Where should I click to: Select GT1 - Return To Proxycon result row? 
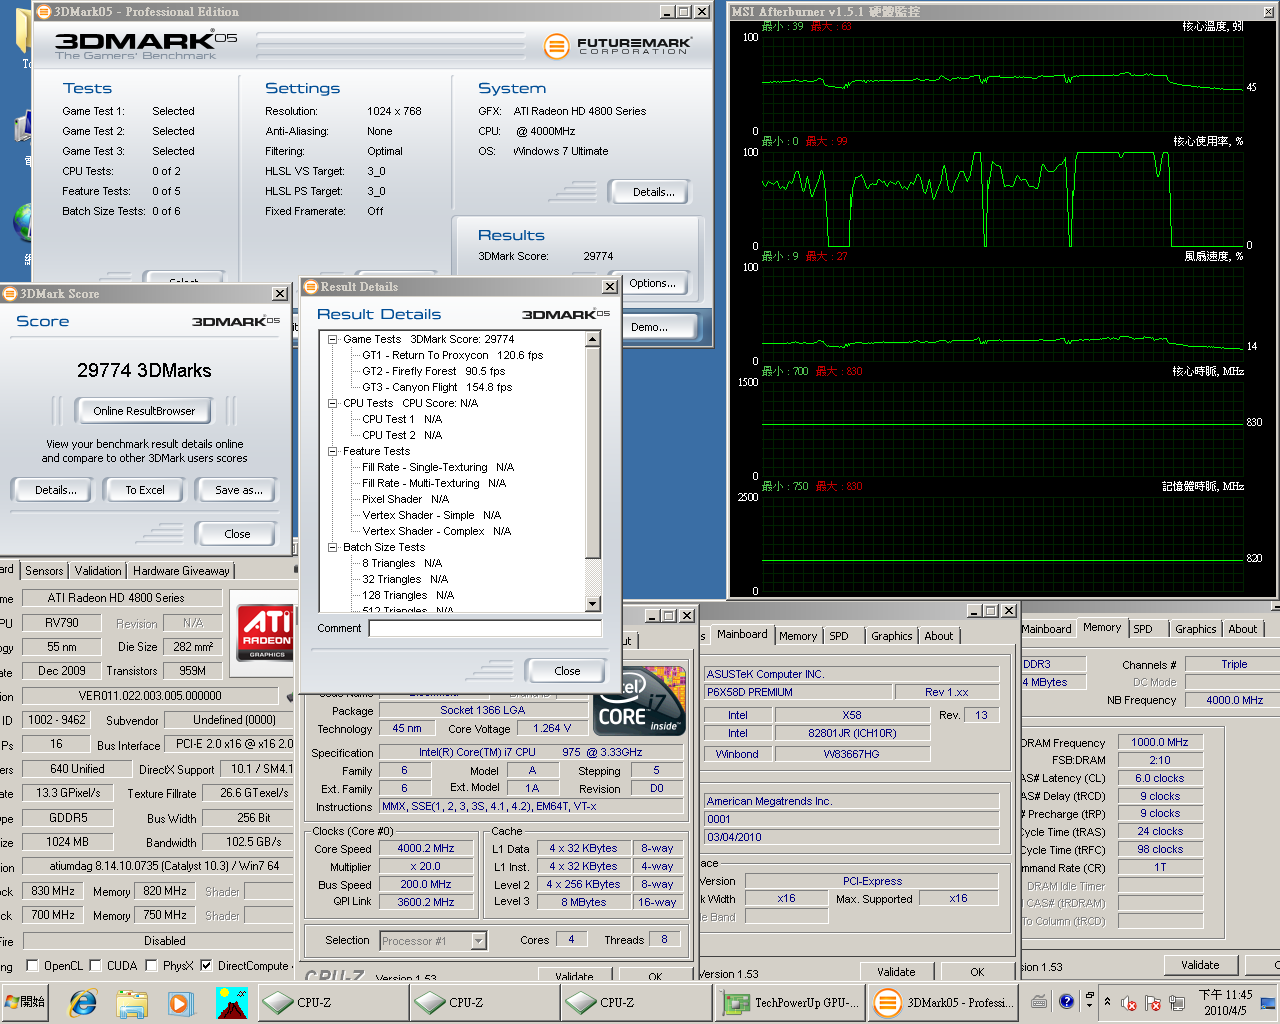[x=452, y=355]
